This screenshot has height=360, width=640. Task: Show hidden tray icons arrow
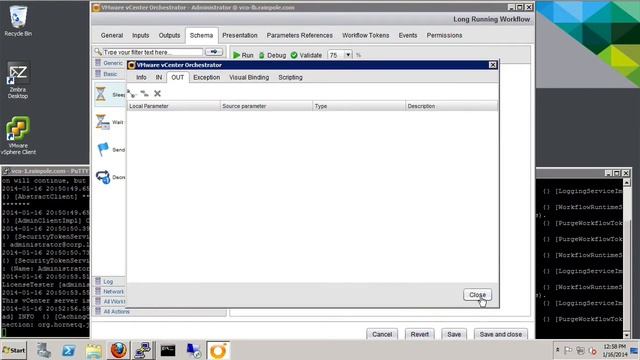(557, 350)
